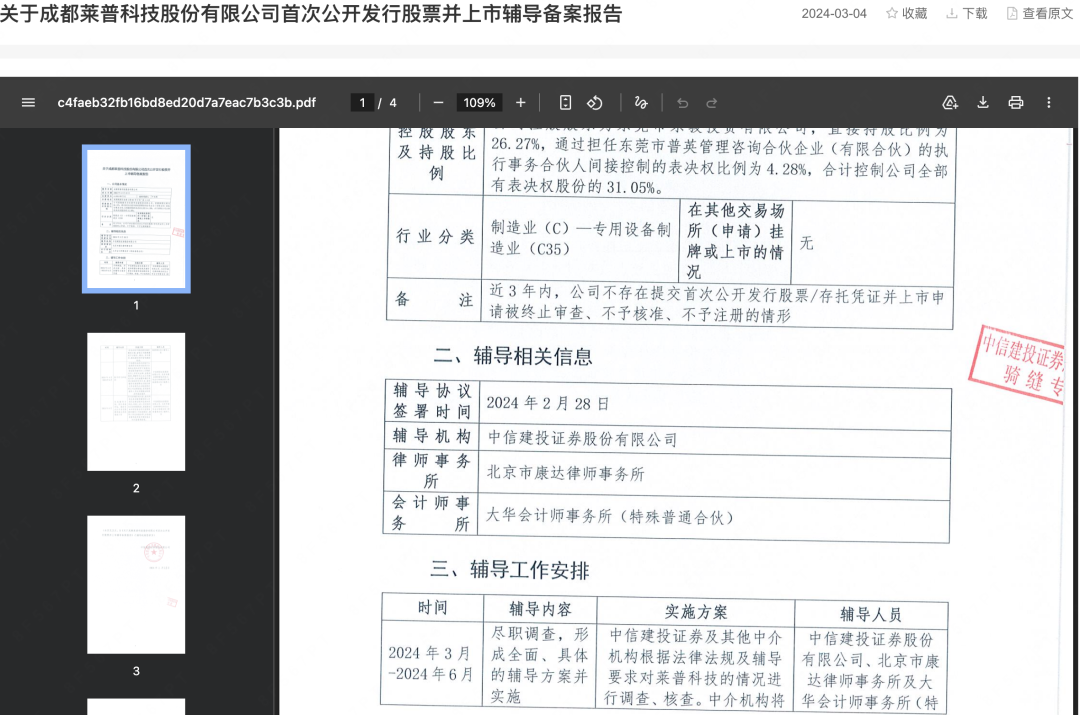The height and width of the screenshot is (715, 1080).
Task: Download the PDF from the viewer toolbar
Action: 983,103
